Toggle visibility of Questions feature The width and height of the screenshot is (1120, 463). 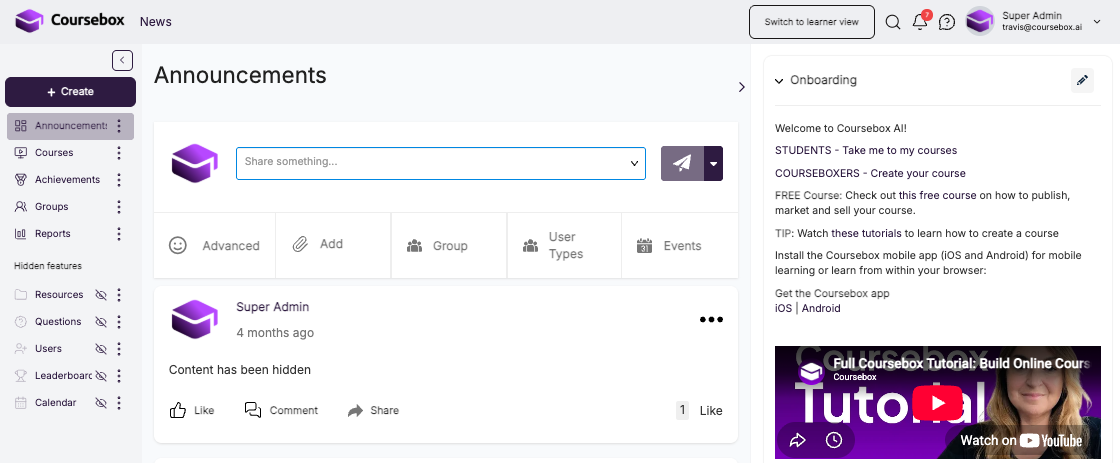101,322
